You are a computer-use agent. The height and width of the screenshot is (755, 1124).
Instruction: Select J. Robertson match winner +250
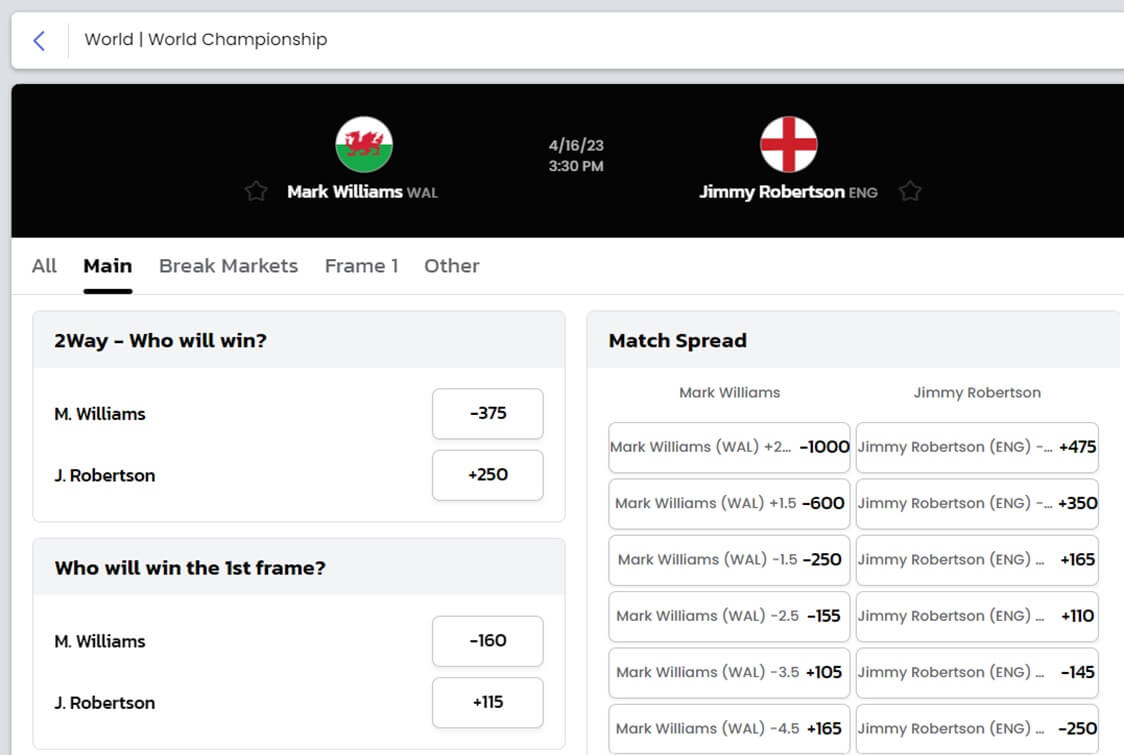pos(487,475)
